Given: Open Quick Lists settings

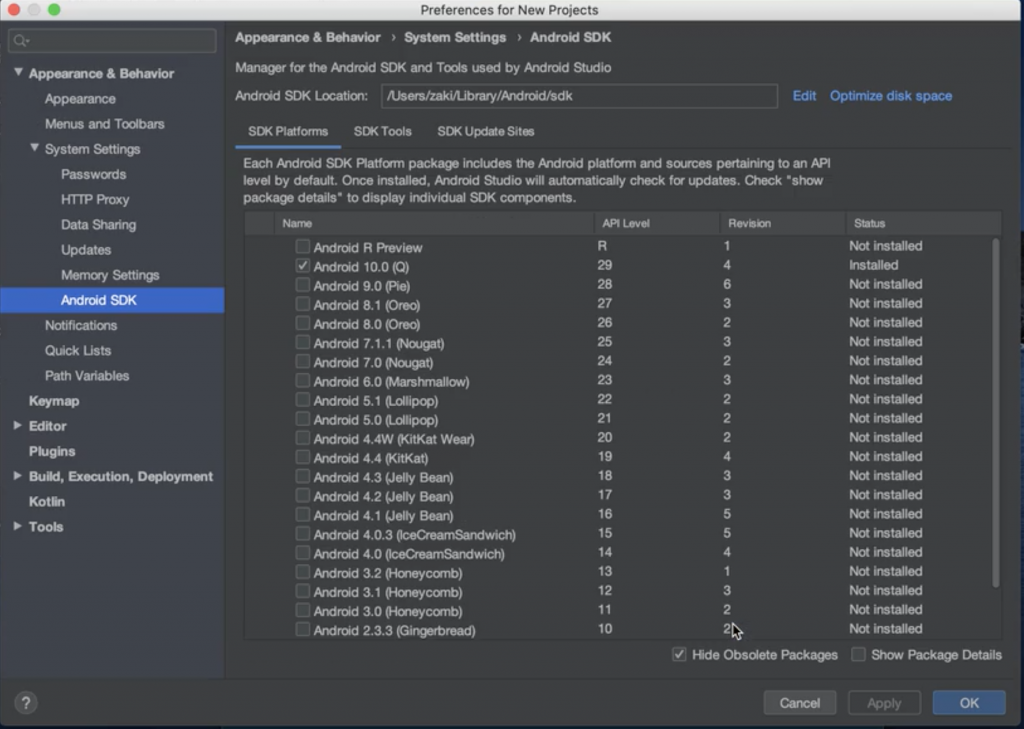Looking at the screenshot, I should [x=78, y=351].
